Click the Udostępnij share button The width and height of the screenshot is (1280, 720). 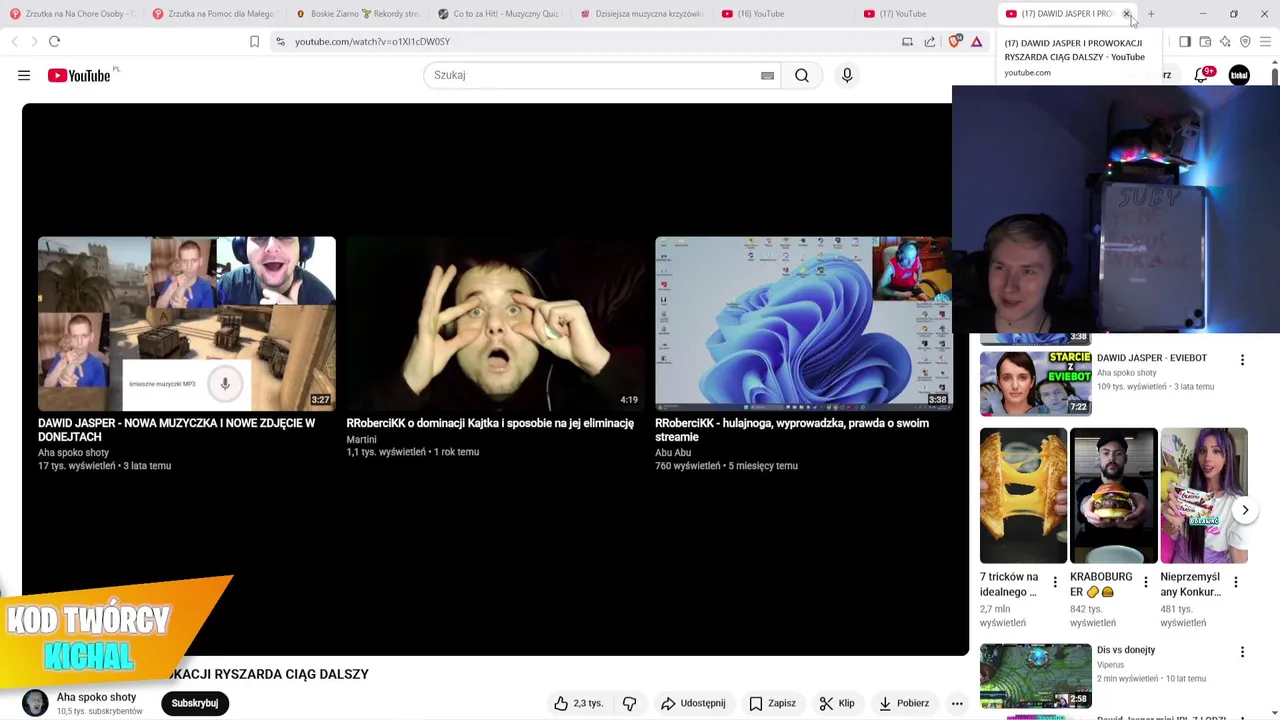pyautogui.click(x=693, y=703)
